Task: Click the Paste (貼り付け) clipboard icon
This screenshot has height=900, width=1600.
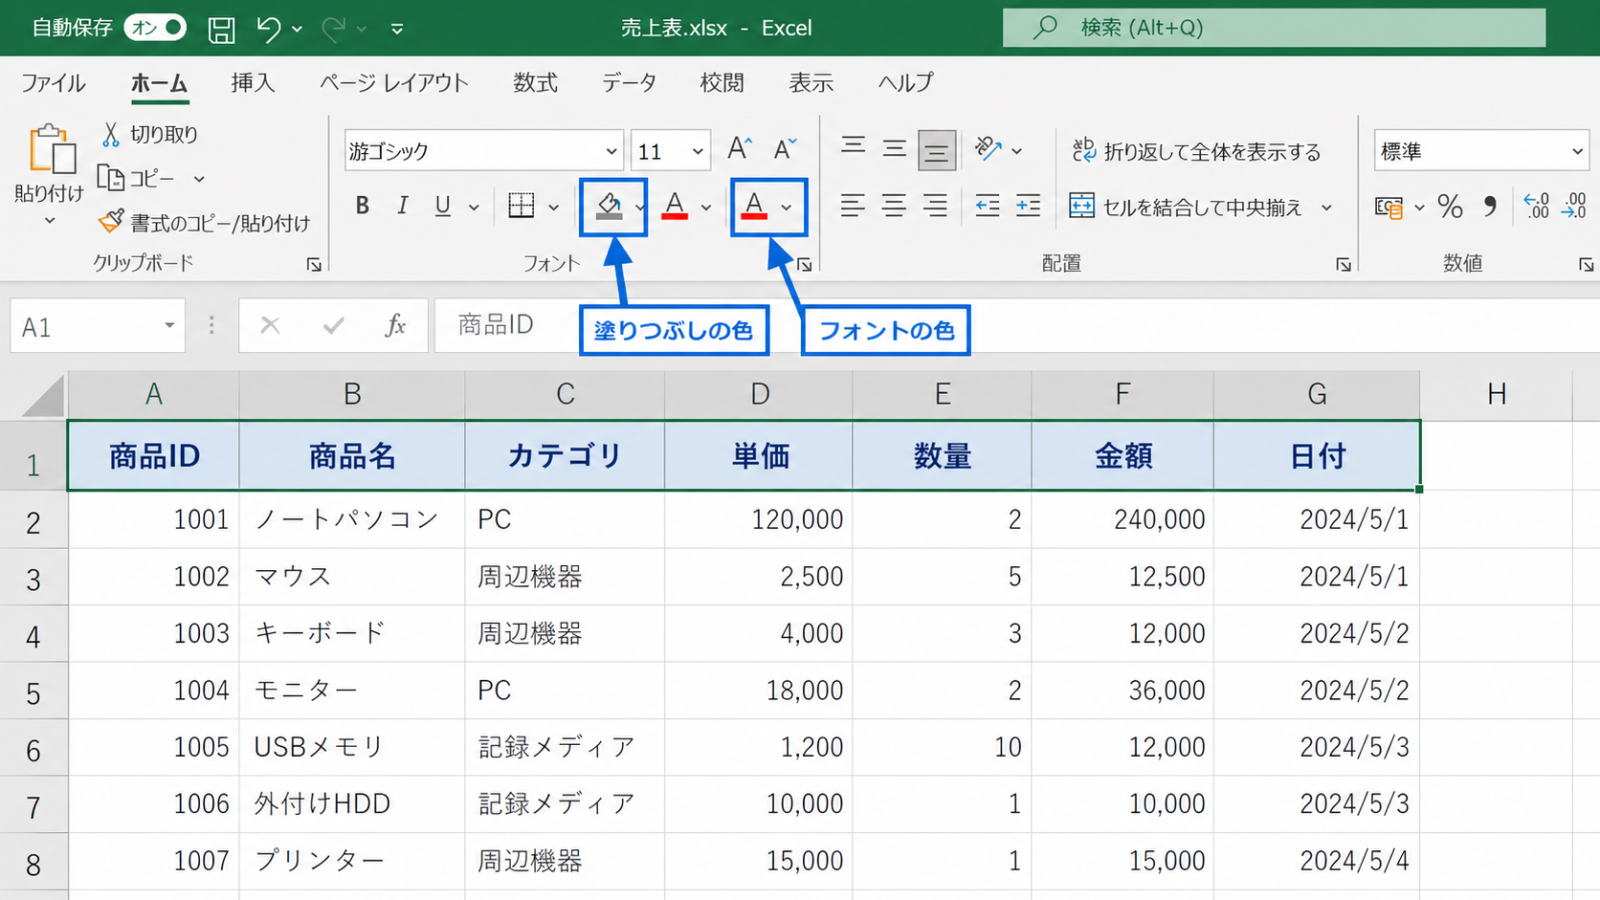Action: point(52,149)
